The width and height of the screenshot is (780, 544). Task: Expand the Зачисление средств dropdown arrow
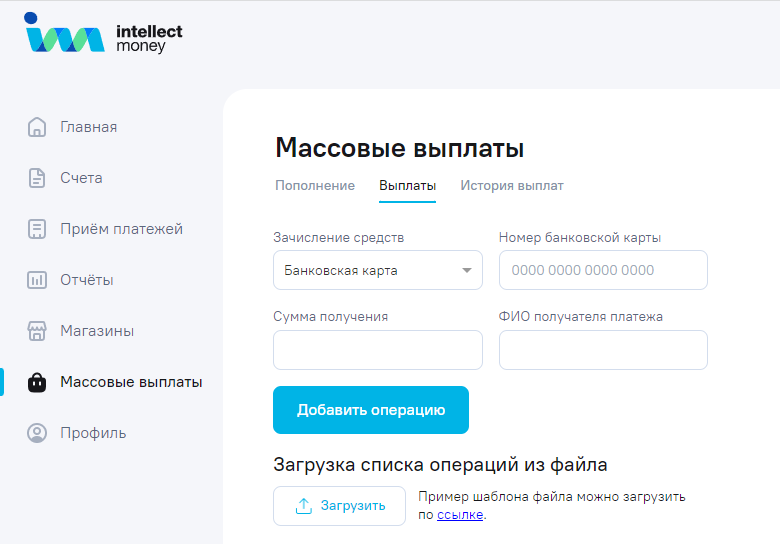466,270
